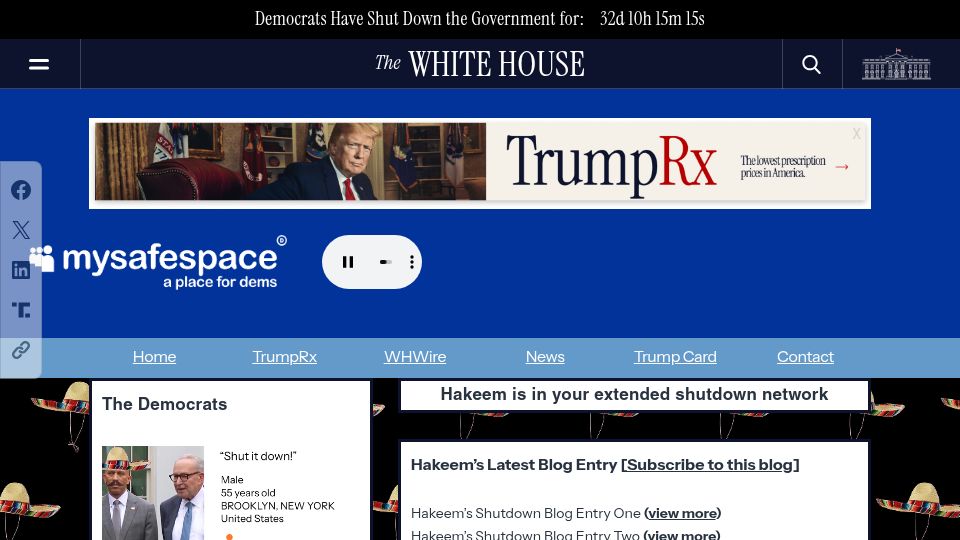Share page on X
This screenshot has height=540, width=960.
tap(21, 230)
